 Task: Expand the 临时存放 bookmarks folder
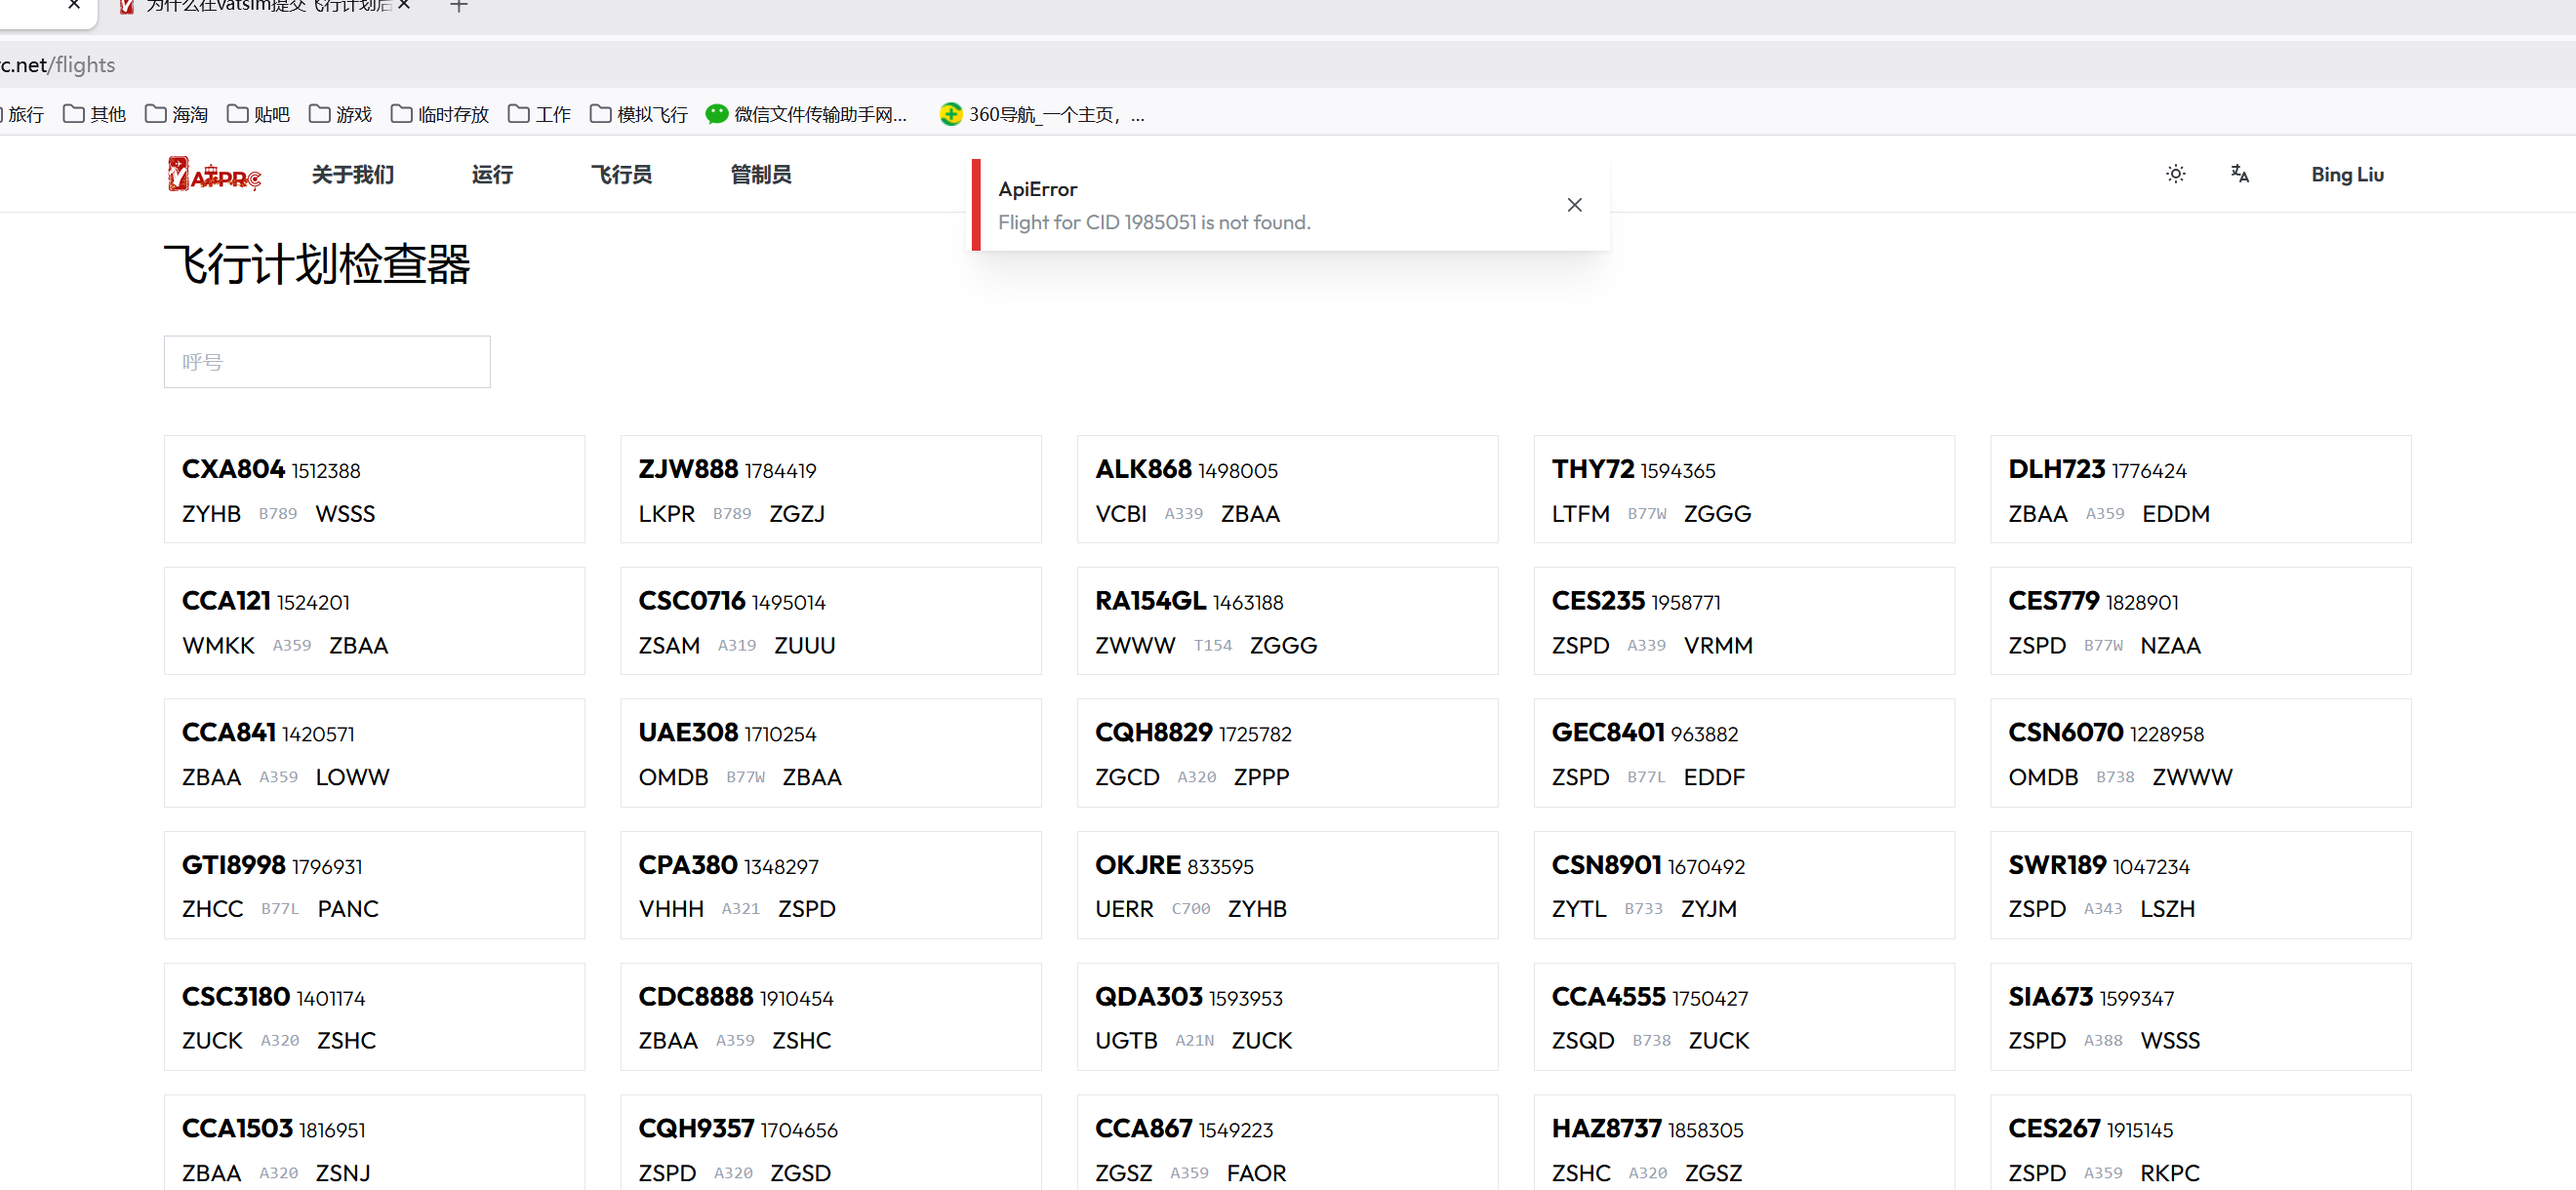click(x=440, y=114)
